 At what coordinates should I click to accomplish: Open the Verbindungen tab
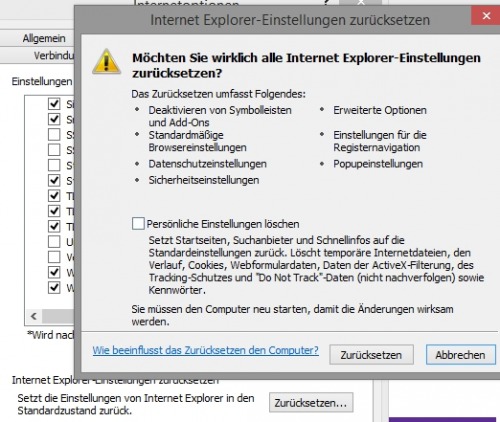point(53,55)
